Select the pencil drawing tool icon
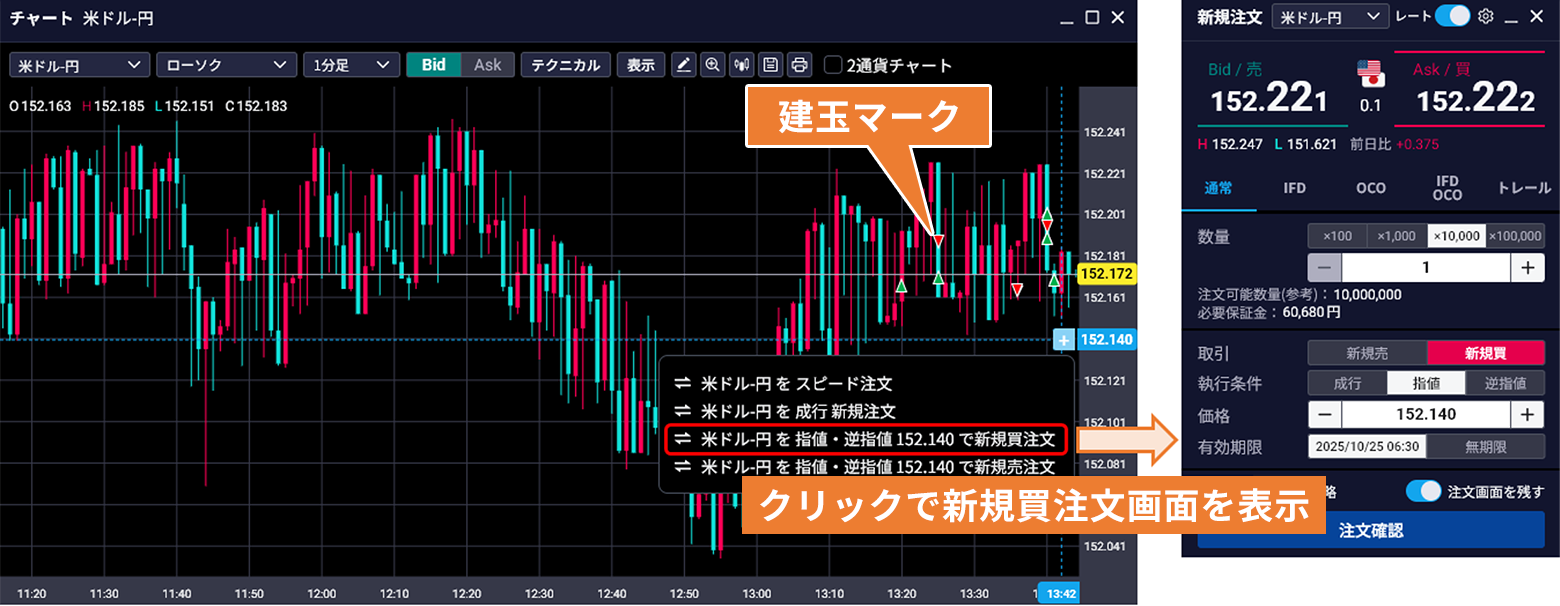1560x606 pixels. point(684,65)
